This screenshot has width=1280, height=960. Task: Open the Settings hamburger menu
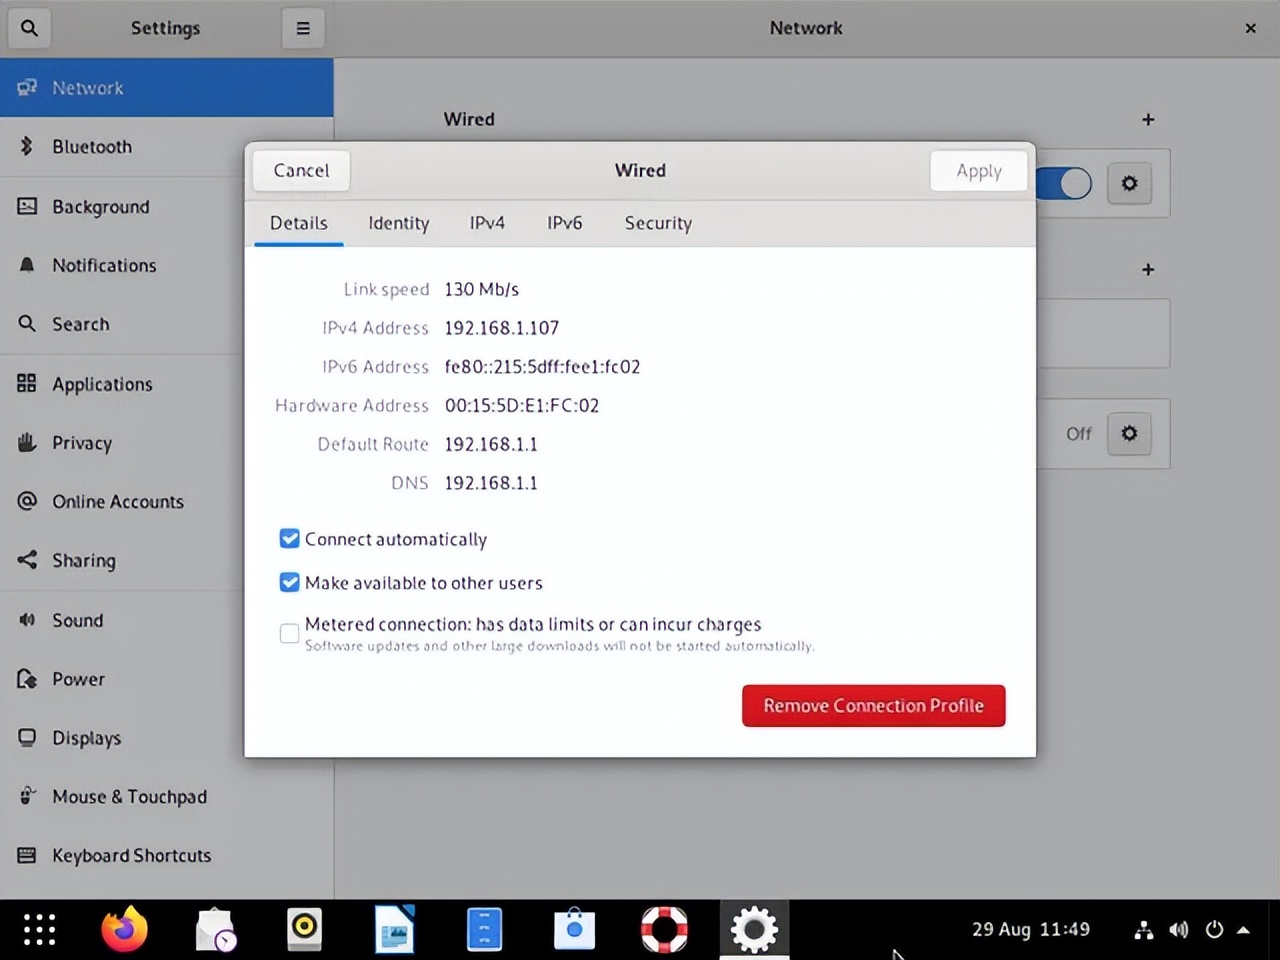(x=302, y=28)
